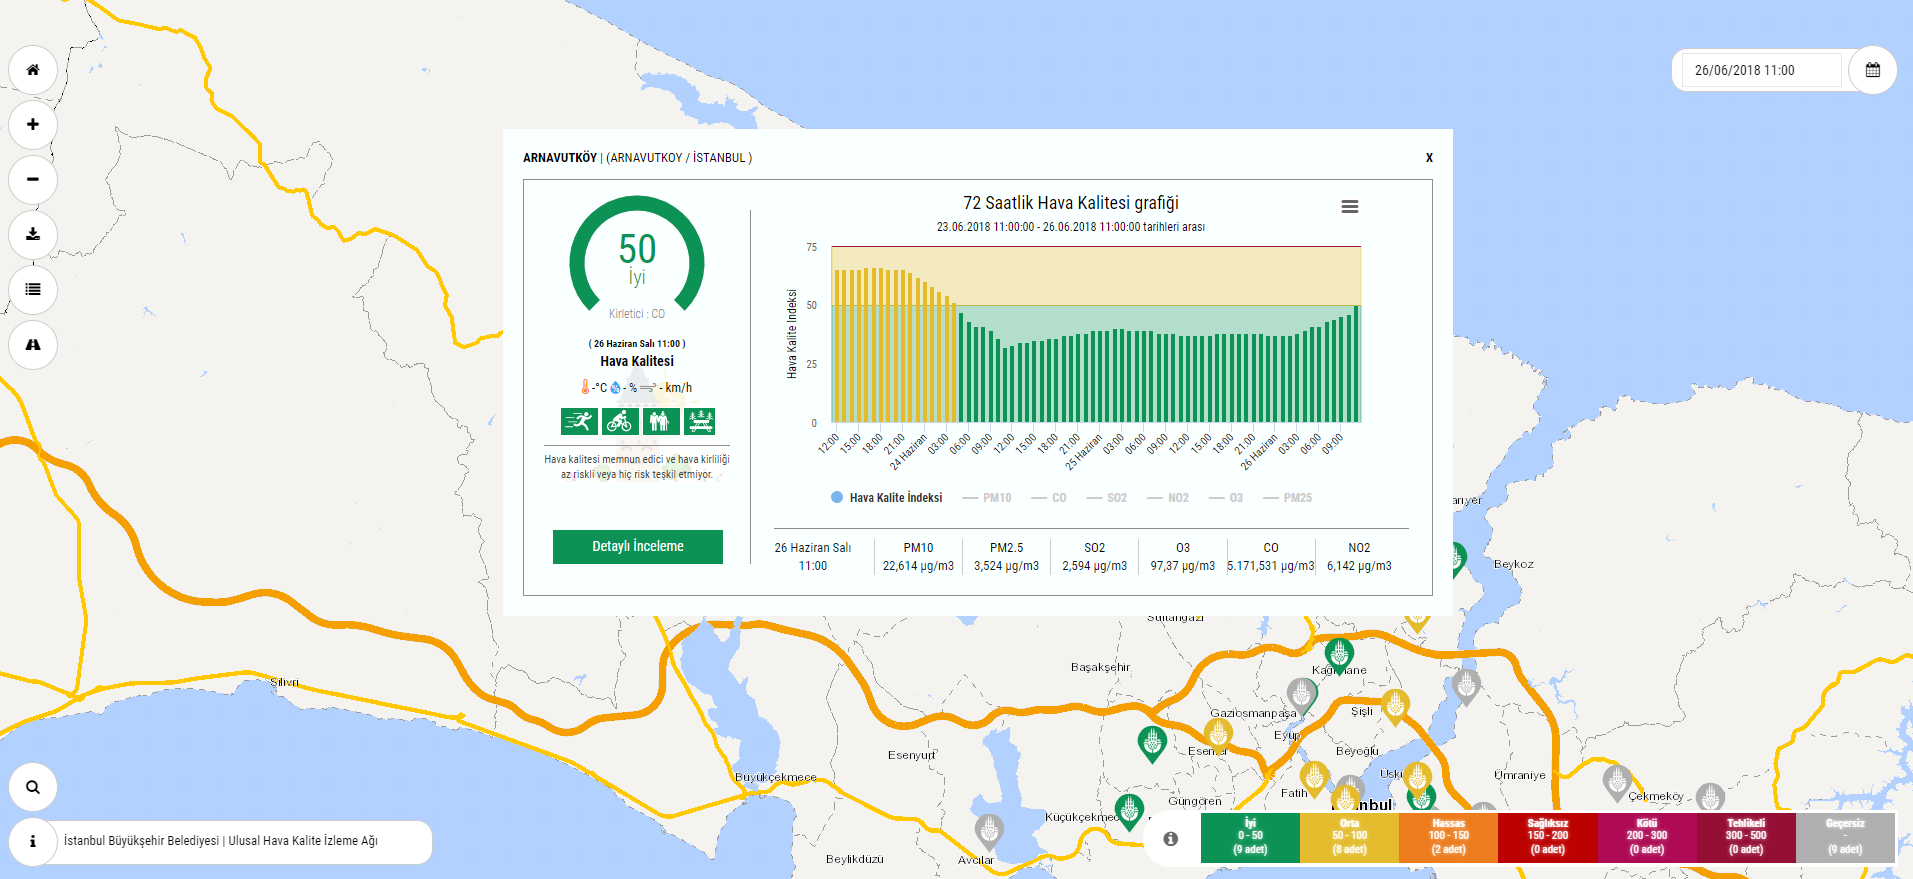The width and height of the screenshot is (1913, 879).
Task: Toggle CO series in chart legend
Action: click(x=1049, y=498)
